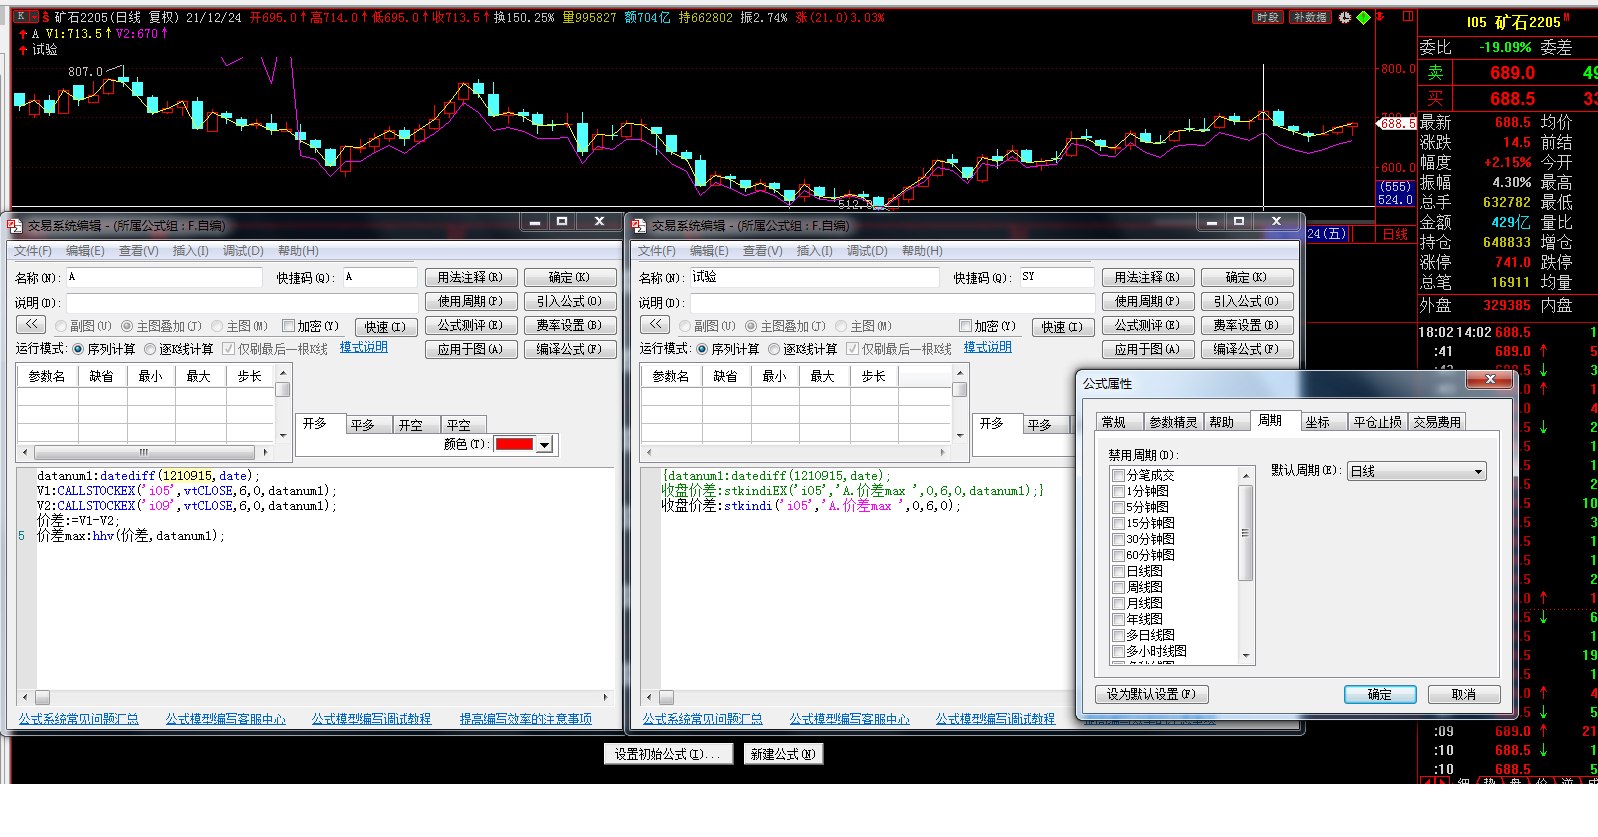Click 设为默认设置(F) button
The width and height of the screenshot is (1598, 837).
[1151, 694]
